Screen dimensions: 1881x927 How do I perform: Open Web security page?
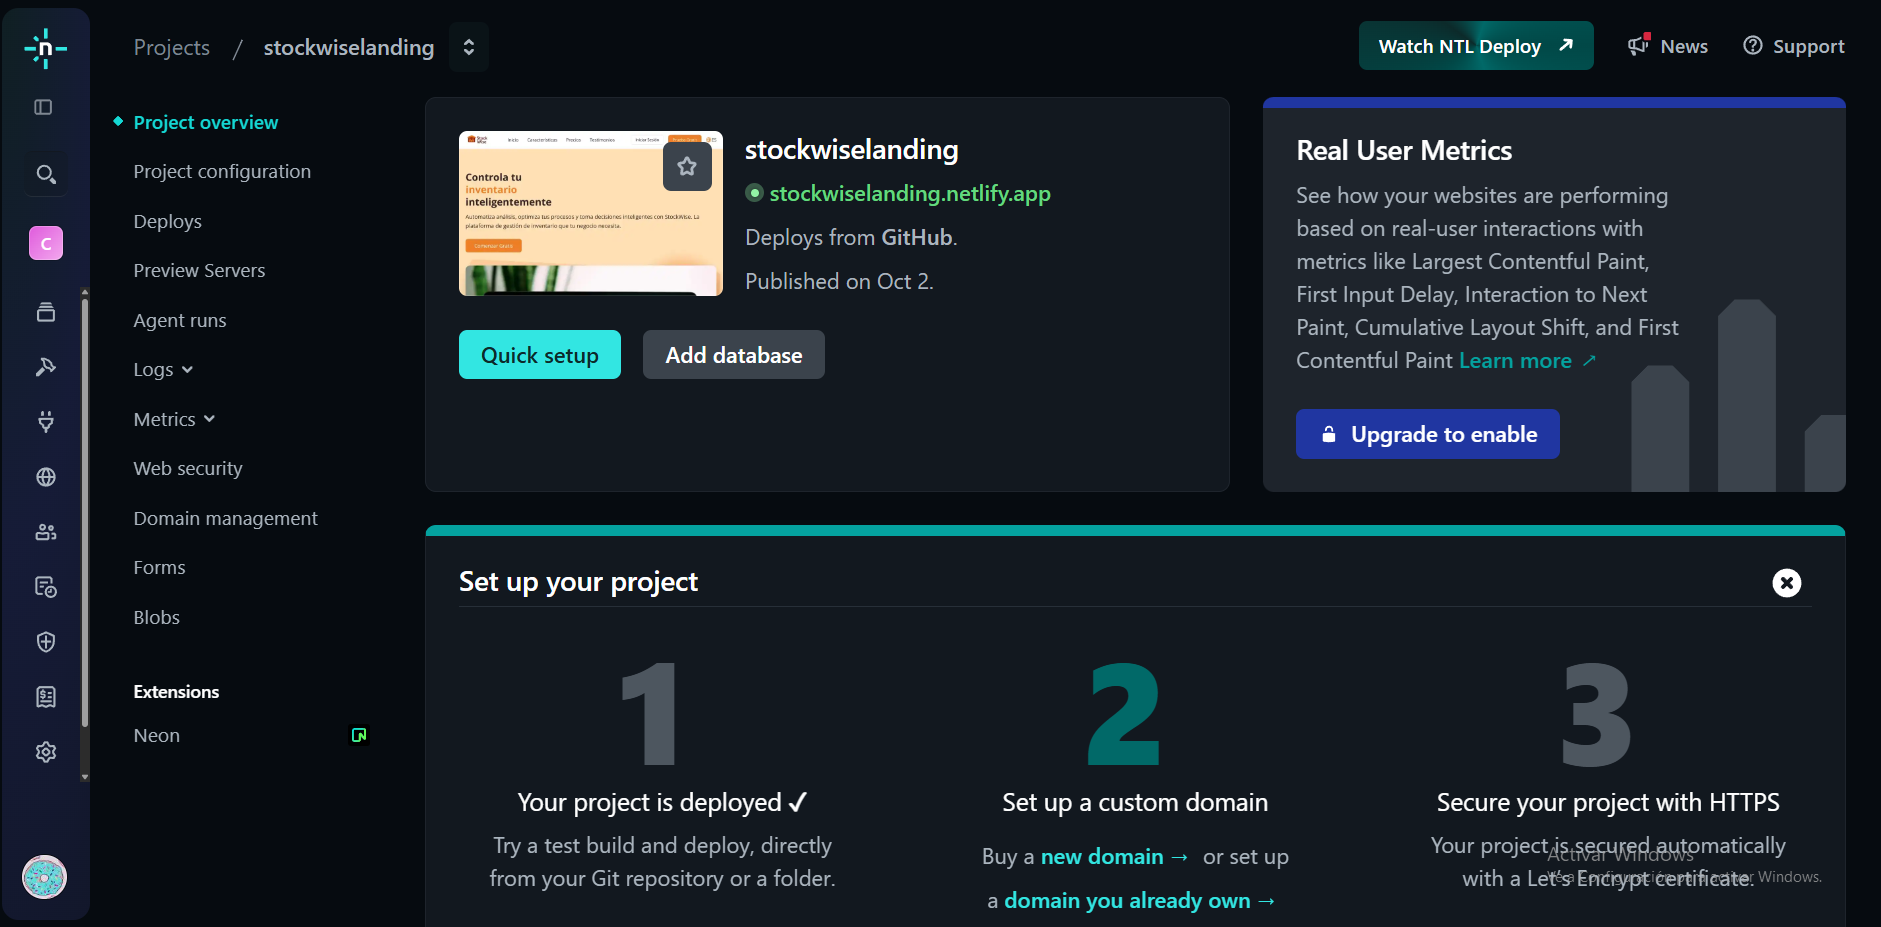pyautogui.click(x=188, y=469)
